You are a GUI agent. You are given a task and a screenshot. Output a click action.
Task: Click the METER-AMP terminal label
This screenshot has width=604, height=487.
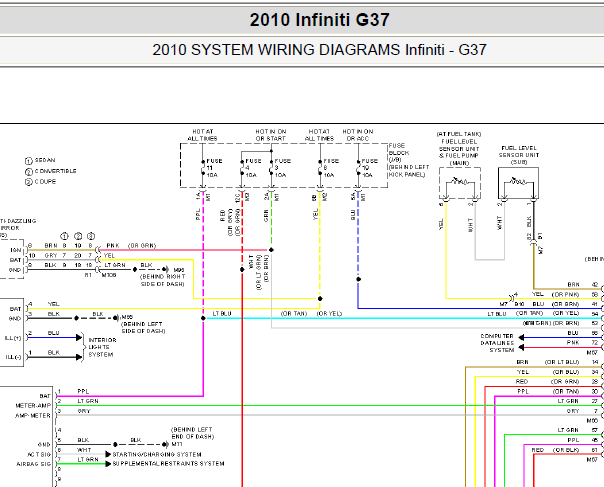click(33, 406)
